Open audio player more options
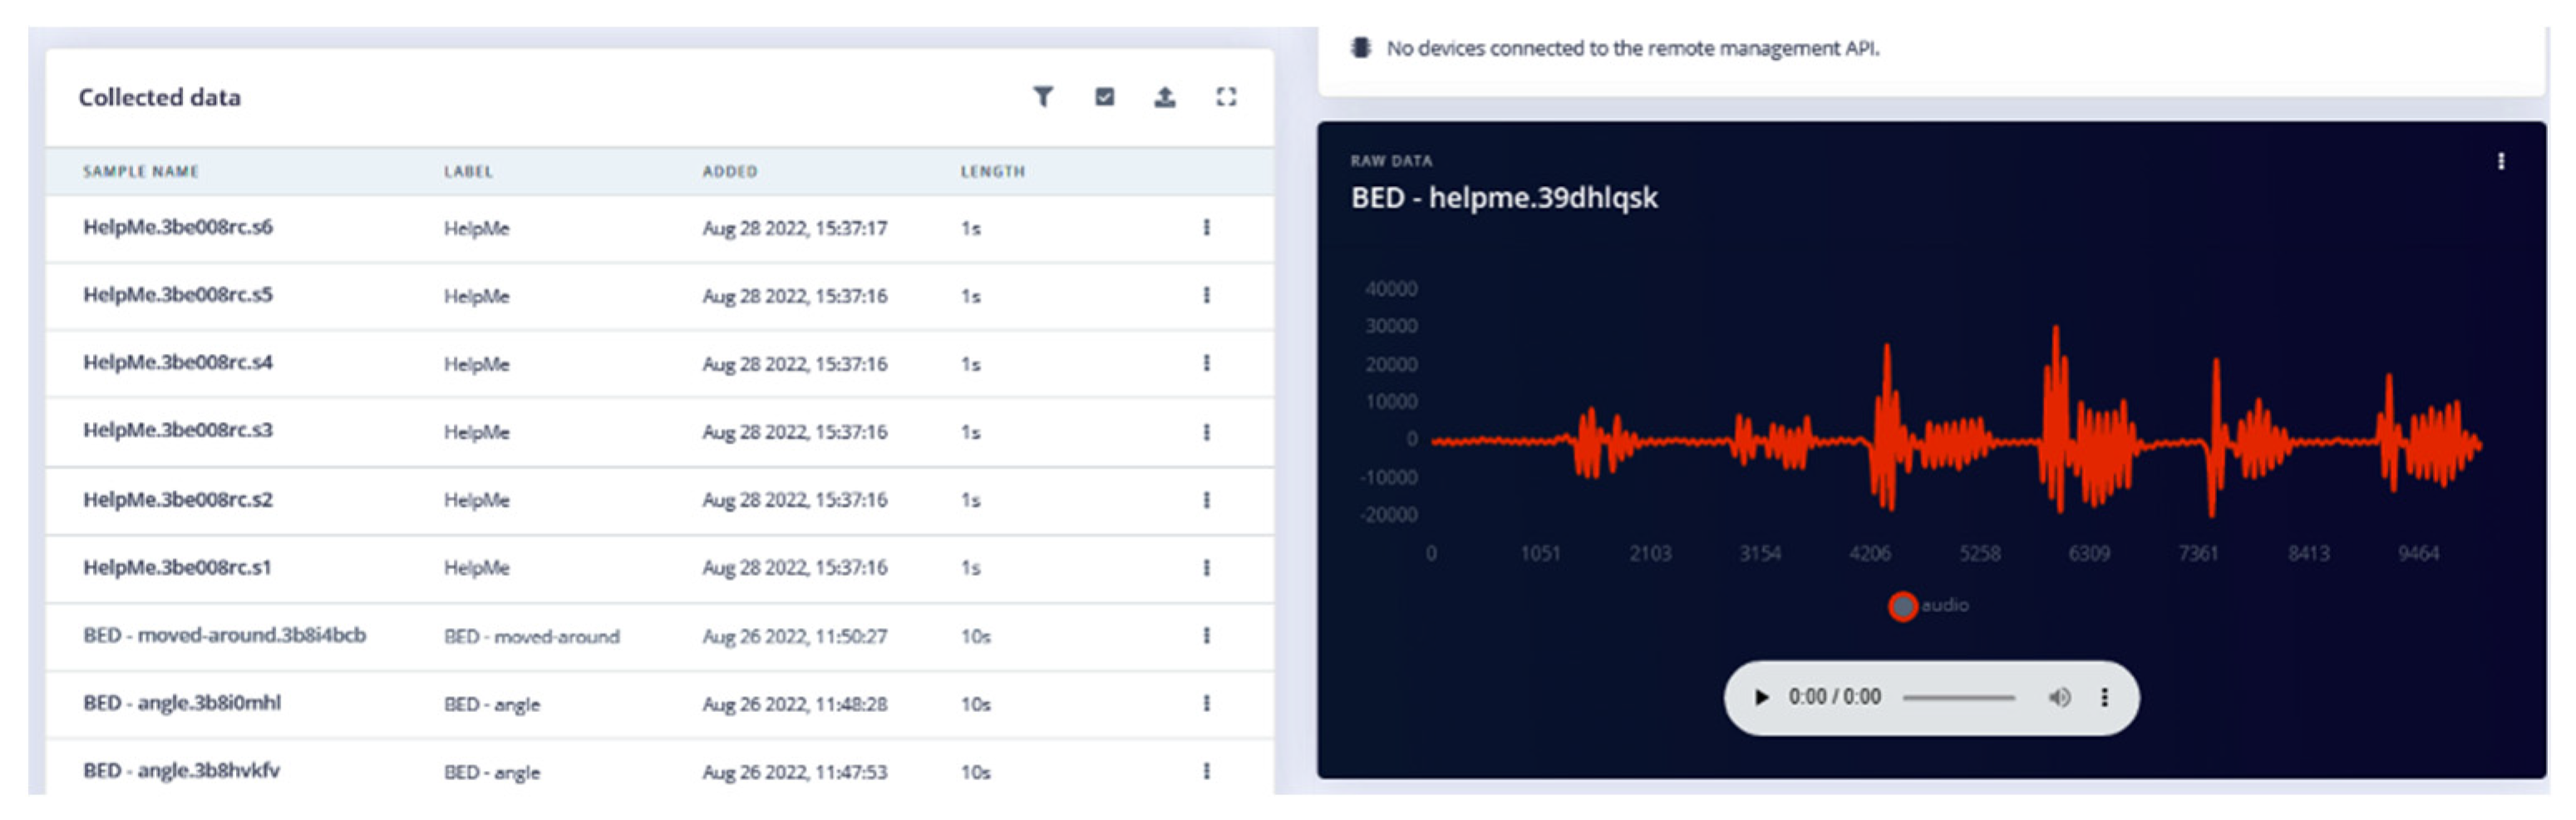 point(2104,698)
